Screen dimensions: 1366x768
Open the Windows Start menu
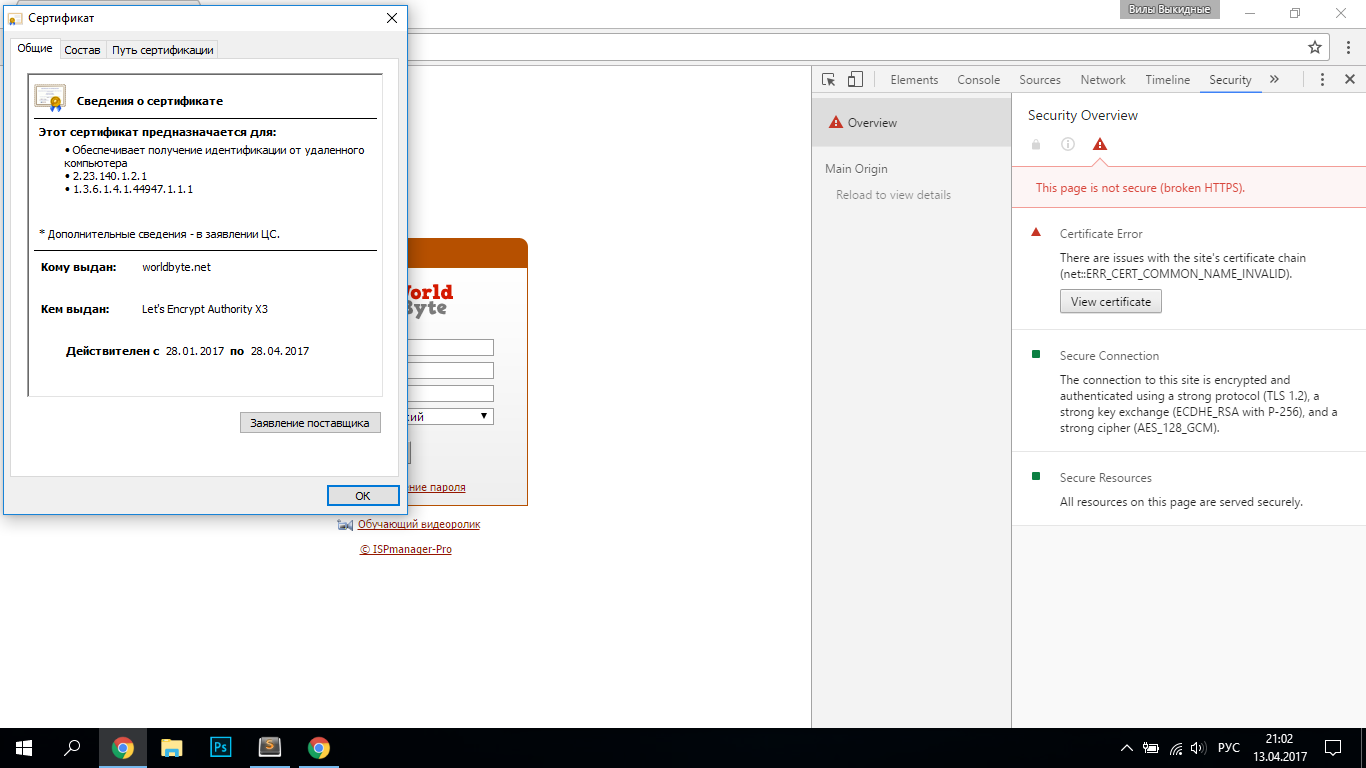[24, 748]
